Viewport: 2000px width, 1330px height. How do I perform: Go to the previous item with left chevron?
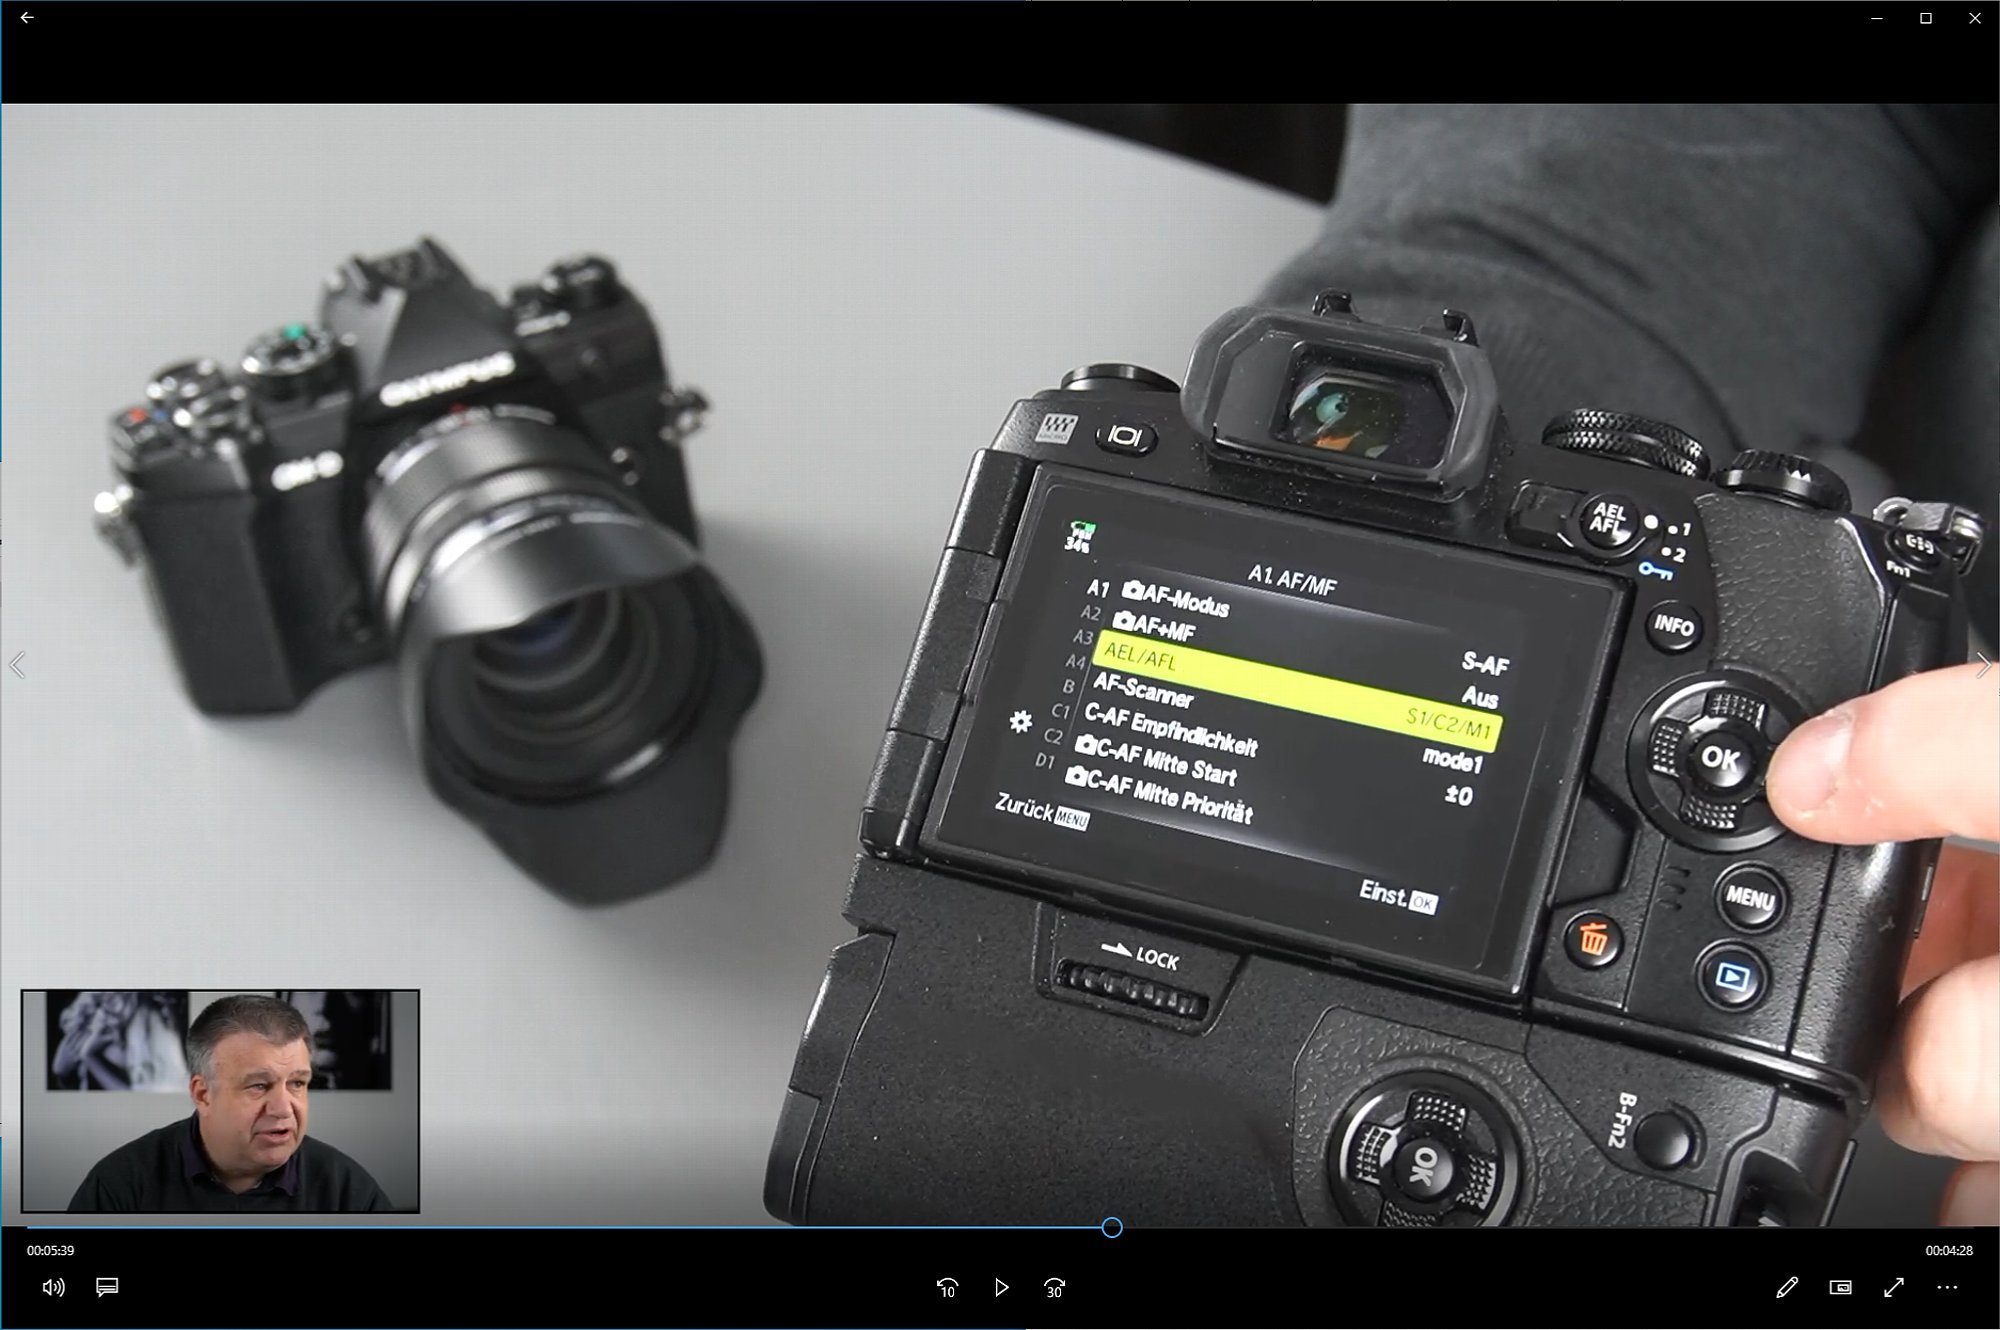tap(17, 665)
